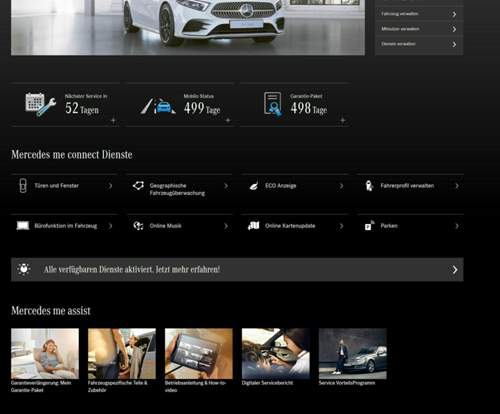Open Betriebsanleitung tablet thumbnail
This screenshot has height=414, width=500.
click(199, 353)
